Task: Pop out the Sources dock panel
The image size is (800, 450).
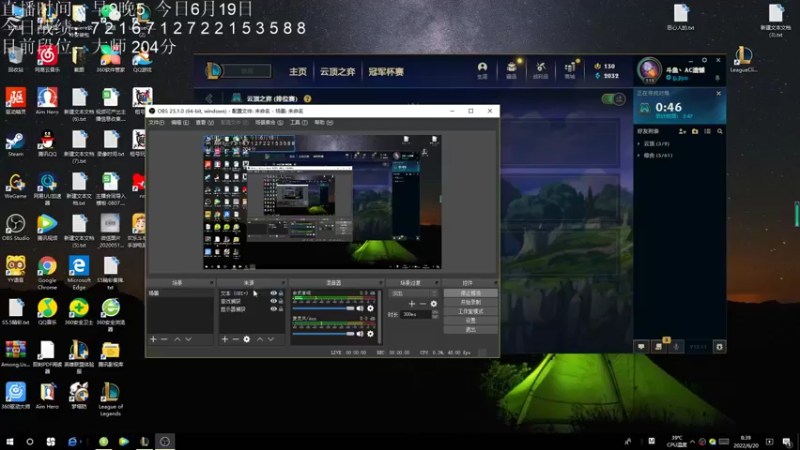Action: click(283, 282)
